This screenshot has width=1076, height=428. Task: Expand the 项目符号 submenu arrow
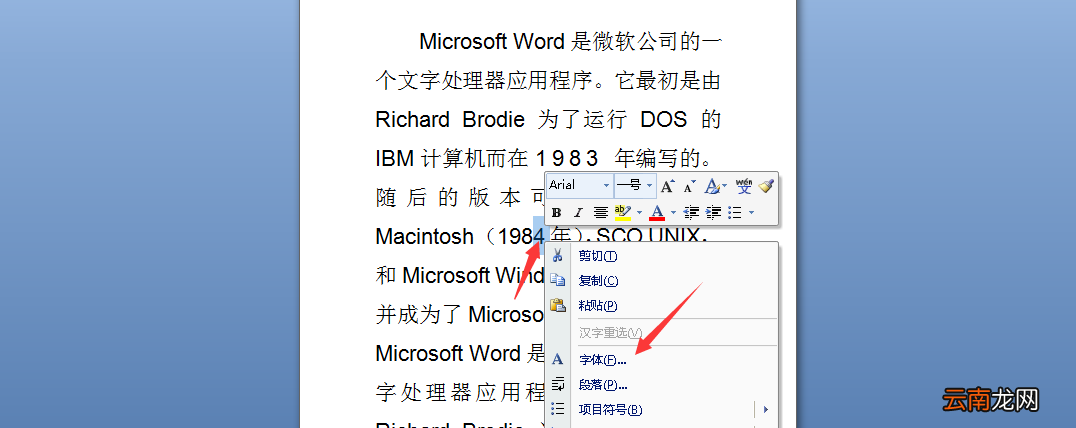[766, 409]
